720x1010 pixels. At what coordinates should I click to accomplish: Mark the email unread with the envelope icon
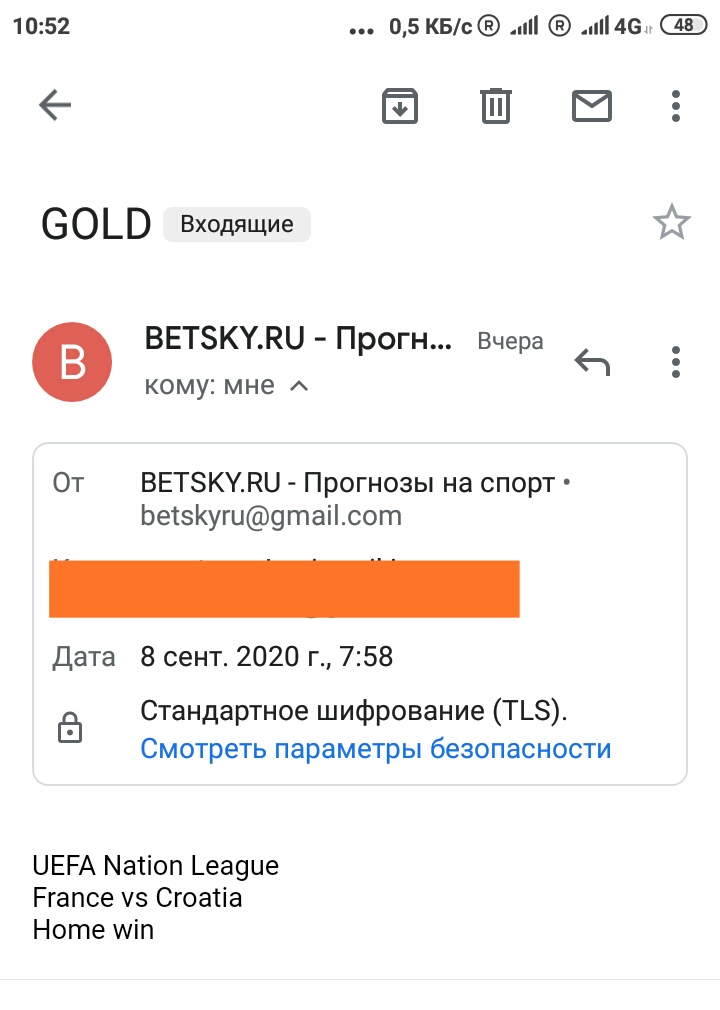[x=592, y=106]
